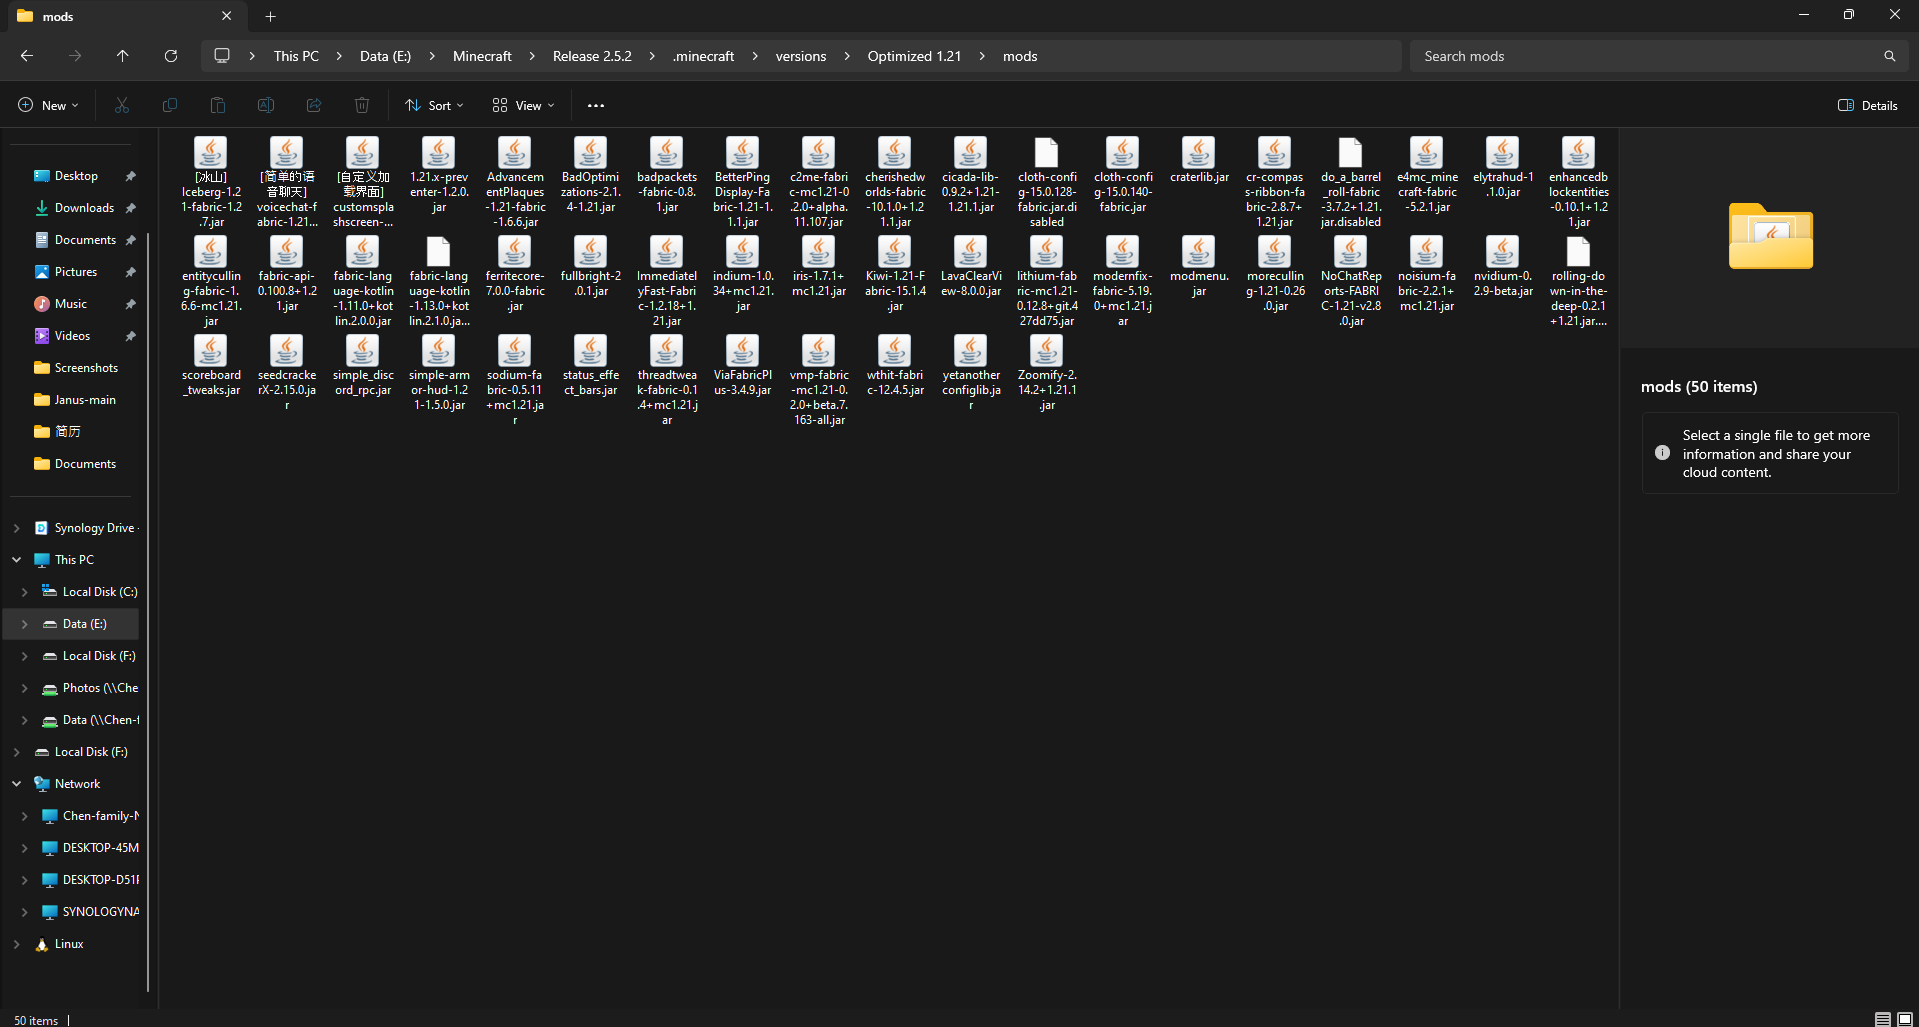Expand the Linux tree node
The image size is (1919, 1027).
click(17, 944)
